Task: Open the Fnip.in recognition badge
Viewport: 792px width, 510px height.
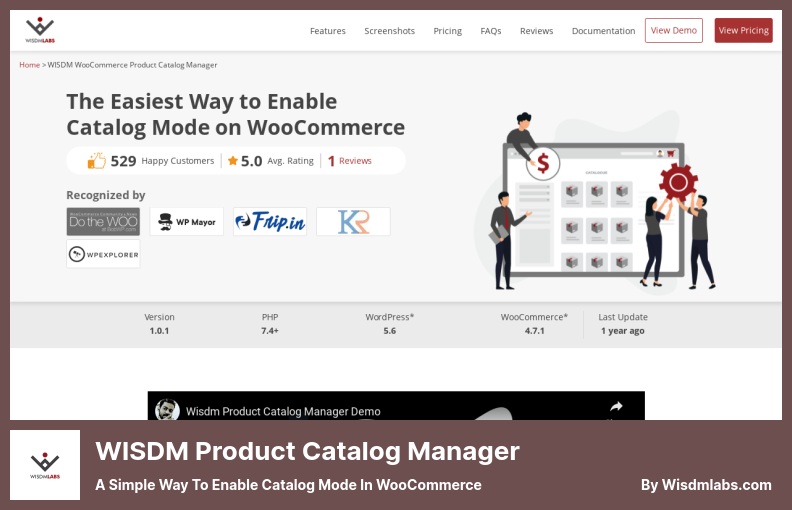Action: tap(270, 222)
